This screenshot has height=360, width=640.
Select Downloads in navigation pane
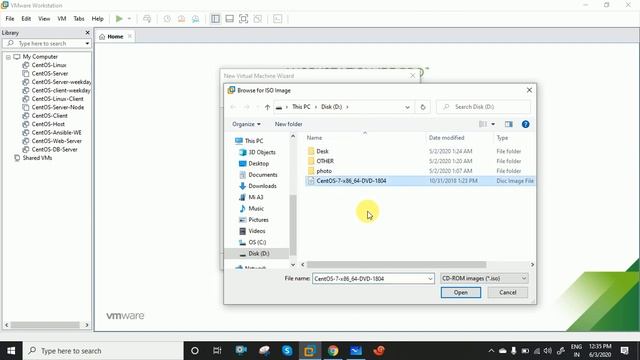point(262,186)
